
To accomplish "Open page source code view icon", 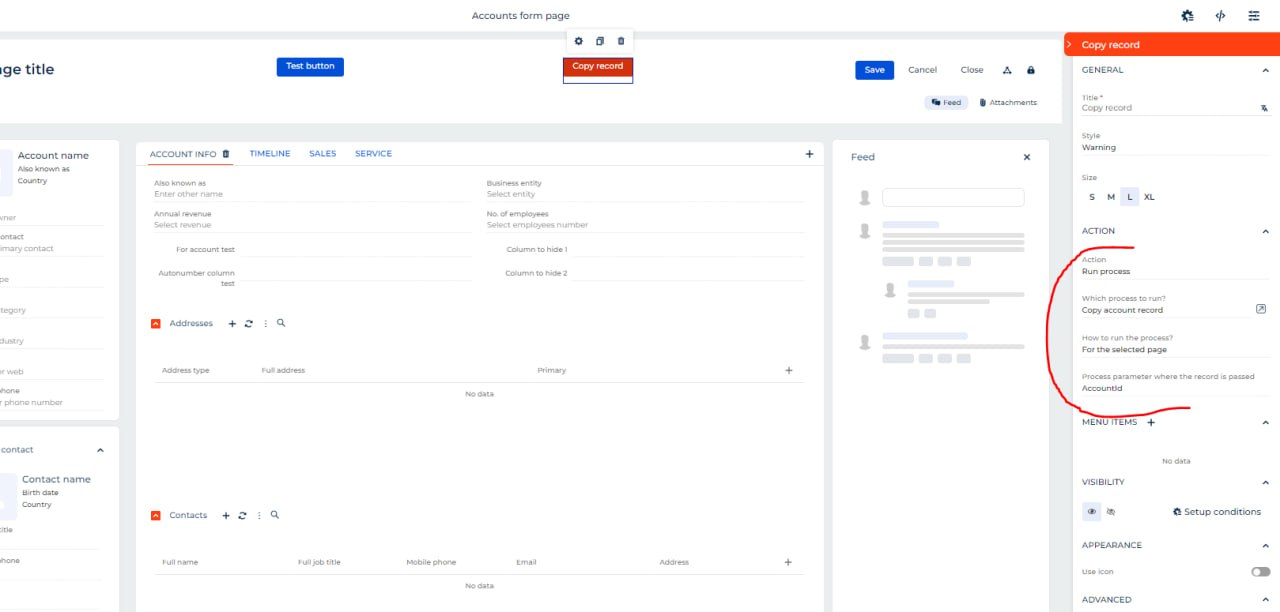I will pos(1220,15).
